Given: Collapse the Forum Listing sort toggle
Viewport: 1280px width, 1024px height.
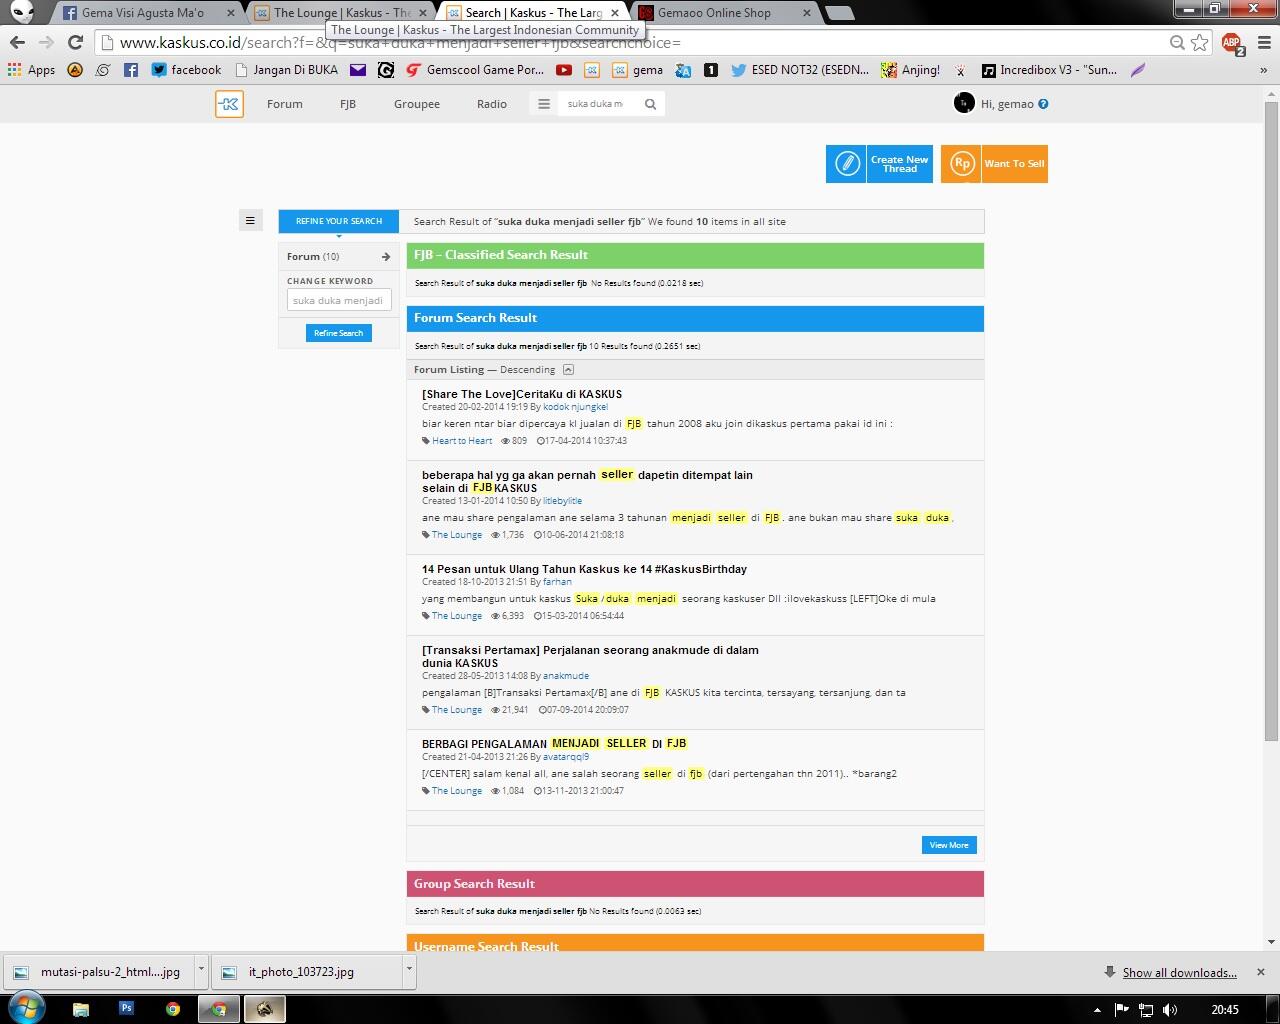Looking at the screenshot, I should [568, 370].
